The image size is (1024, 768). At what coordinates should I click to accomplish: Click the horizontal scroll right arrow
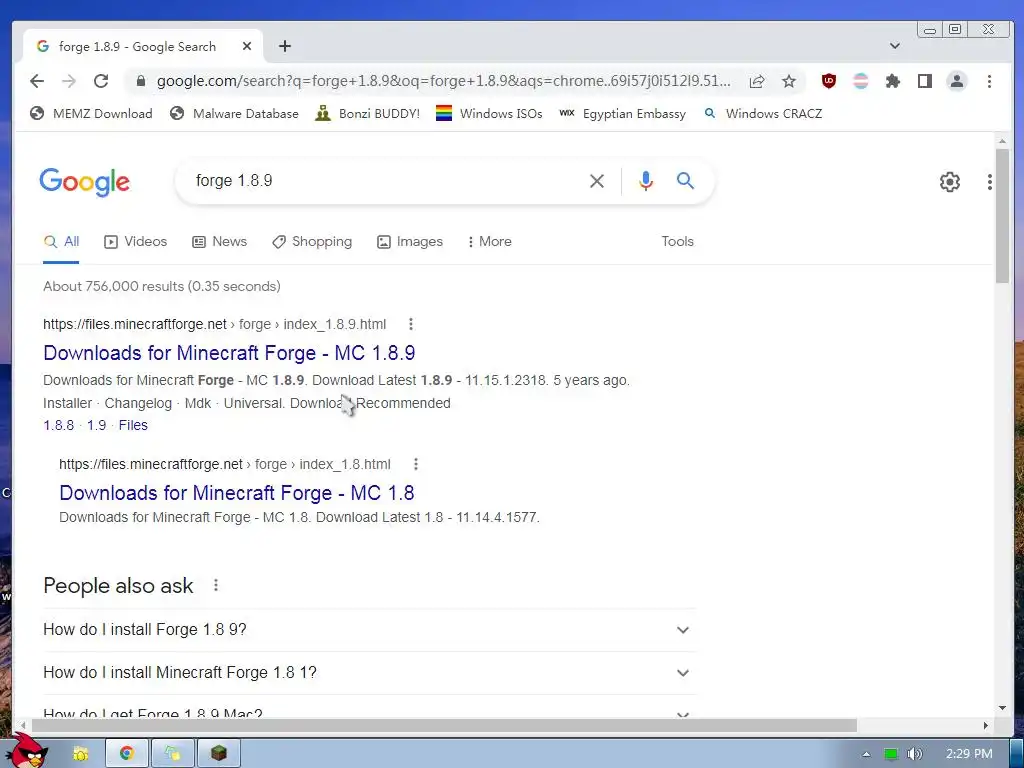pyautogui.click(x=985, y=726)
